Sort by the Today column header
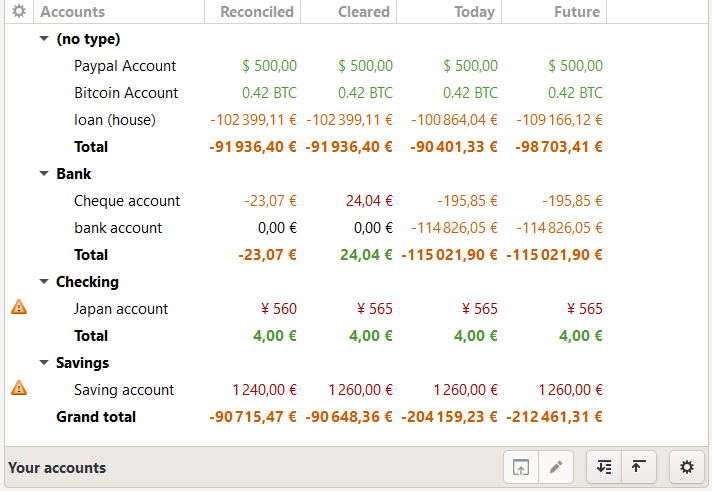The image size is (712, 491). [x=449, y=11]
